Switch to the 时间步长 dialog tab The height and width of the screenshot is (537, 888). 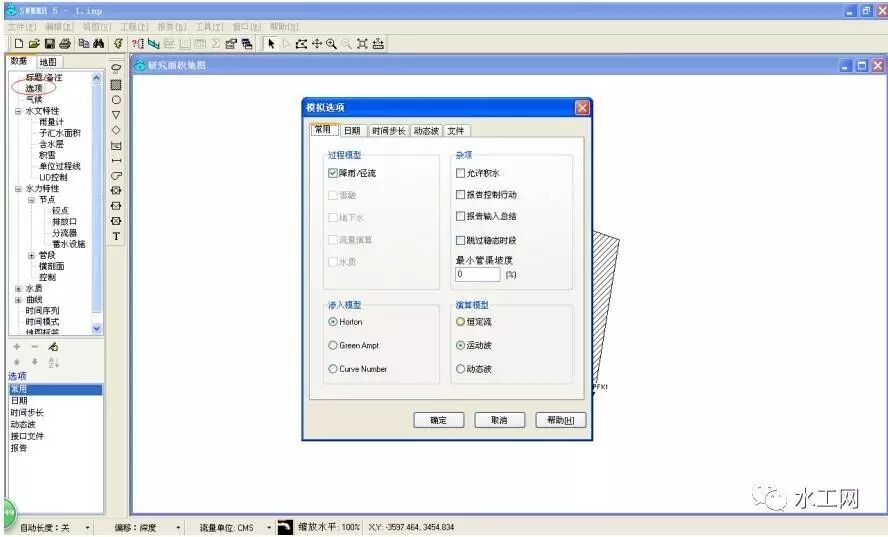point(388,131)
